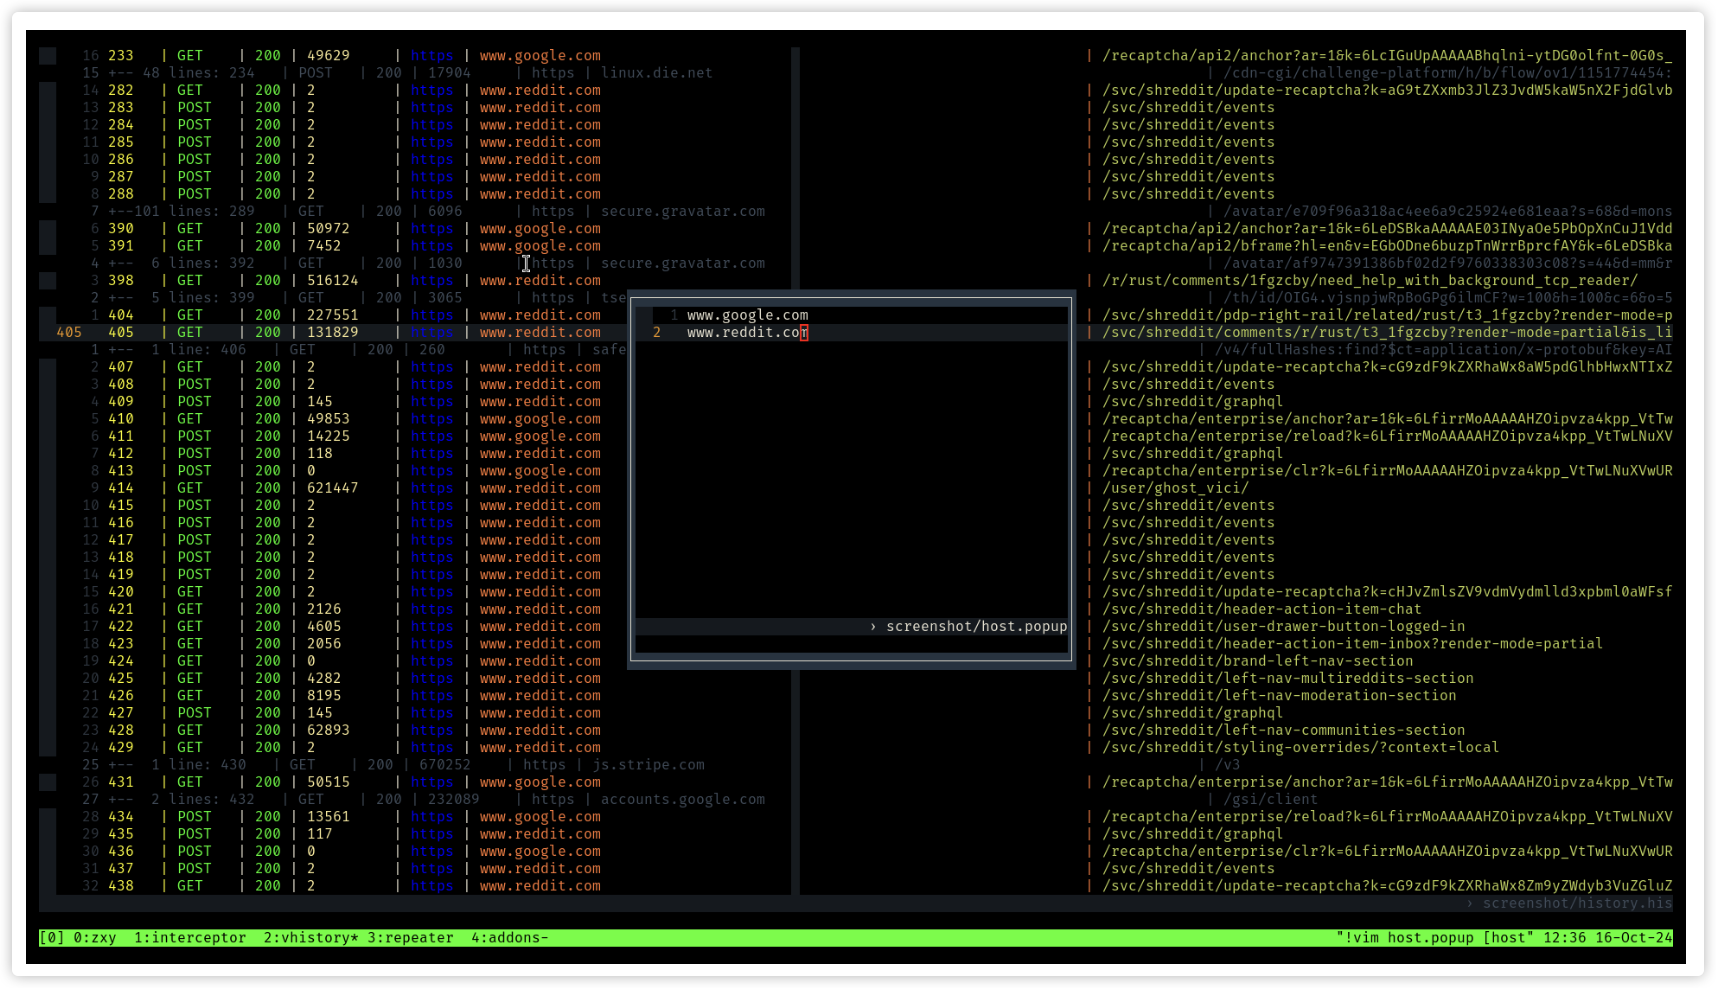Click the /user/ghost_vici/ path
Viewport: 1716px width, 988px height.
tap(1175, 488)
